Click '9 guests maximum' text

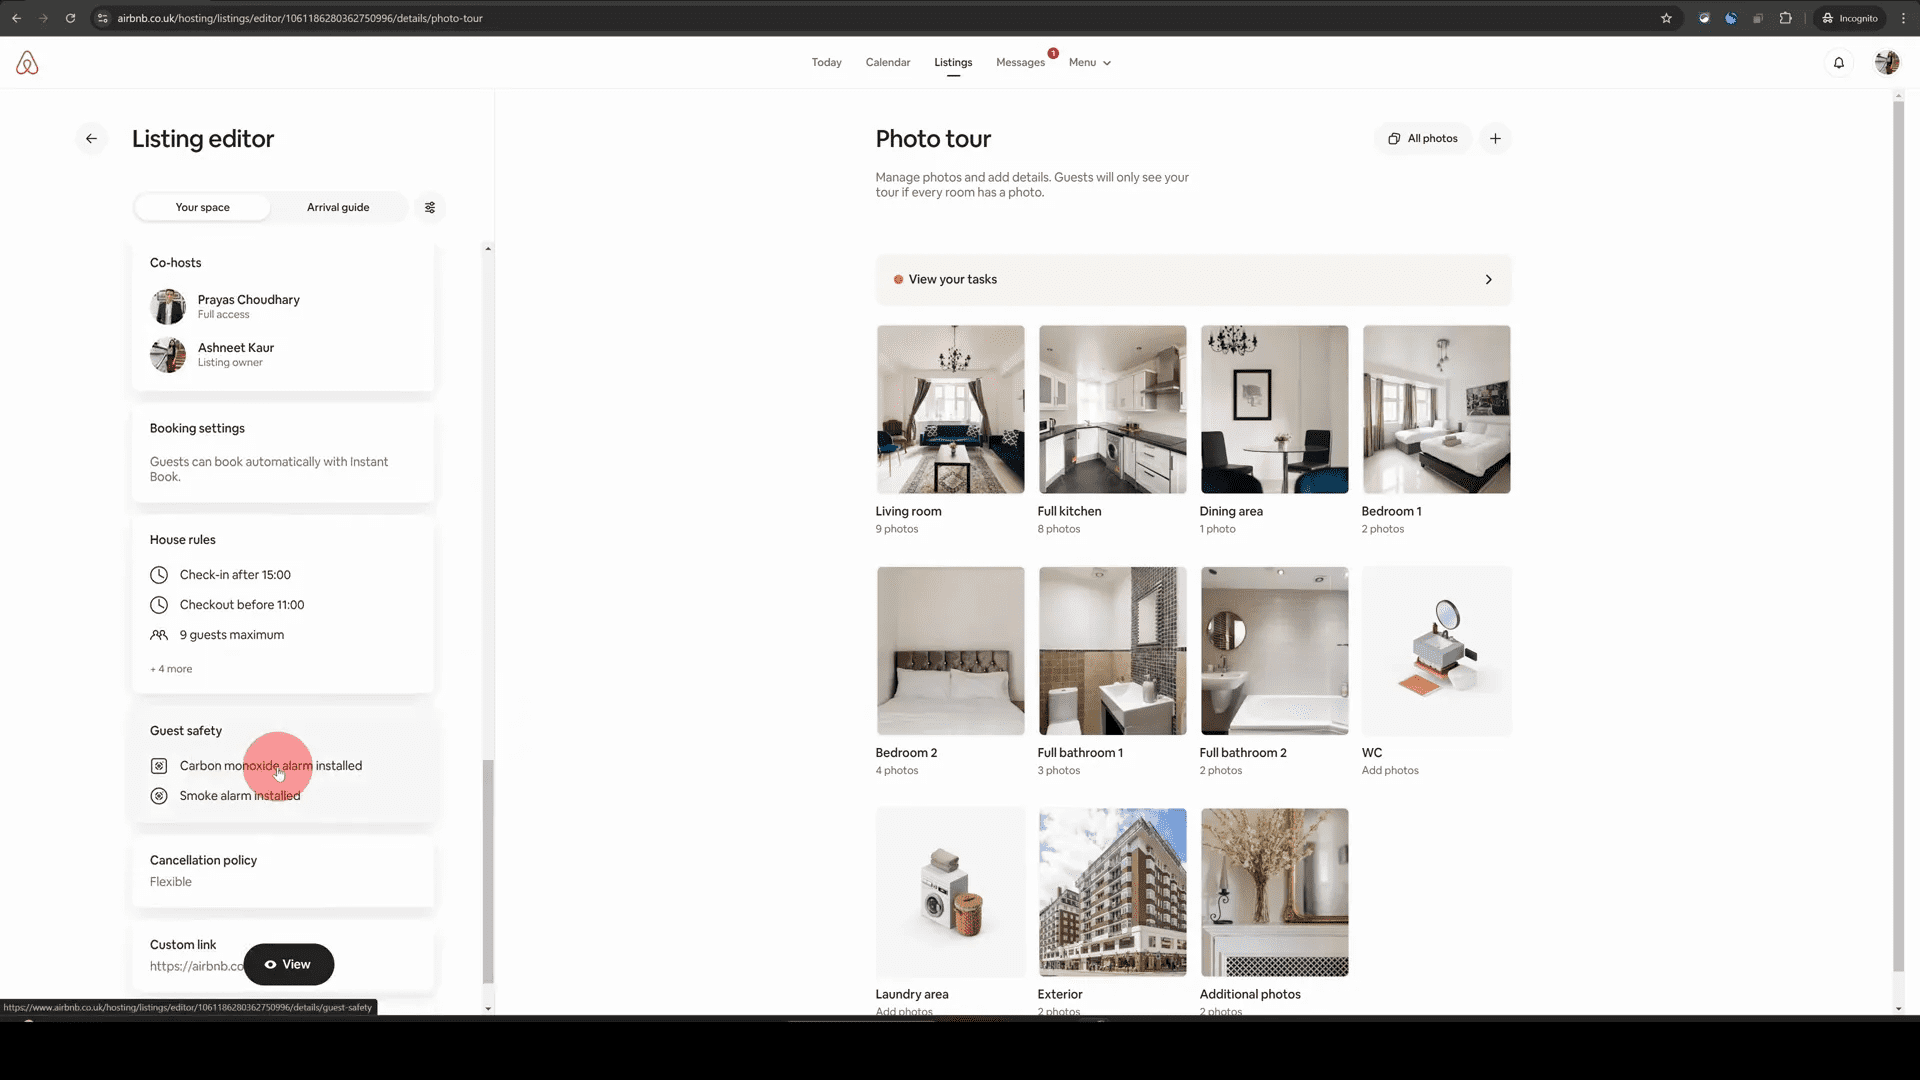232,635
